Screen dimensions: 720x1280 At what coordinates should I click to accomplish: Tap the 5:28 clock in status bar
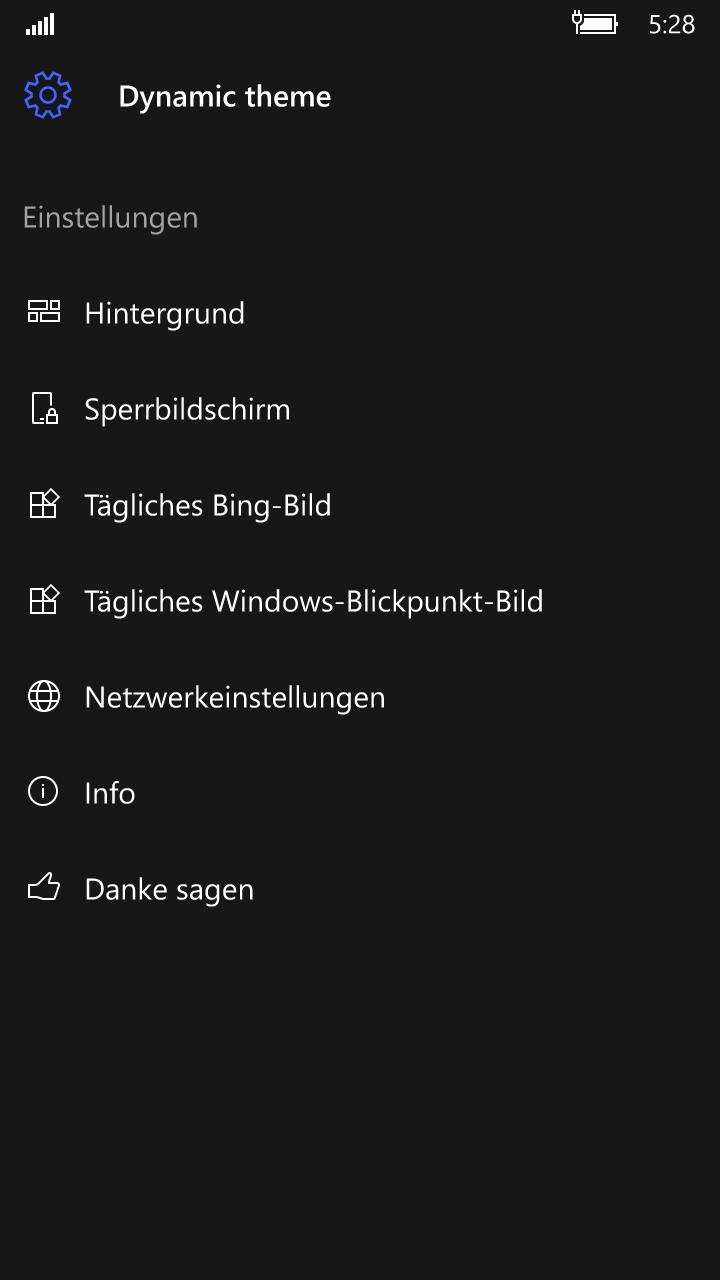click(671, 25)
